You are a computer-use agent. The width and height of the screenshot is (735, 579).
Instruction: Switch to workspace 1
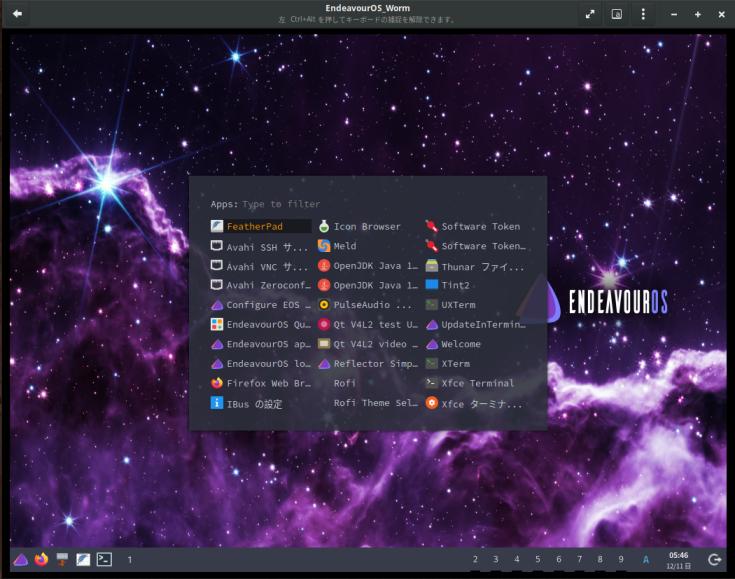[x=130, y=559]
